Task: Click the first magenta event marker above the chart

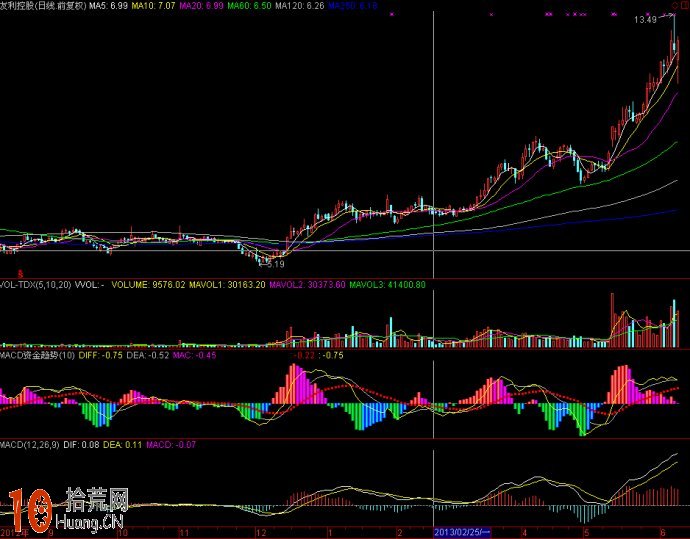Action: click(x=392, y=15)
